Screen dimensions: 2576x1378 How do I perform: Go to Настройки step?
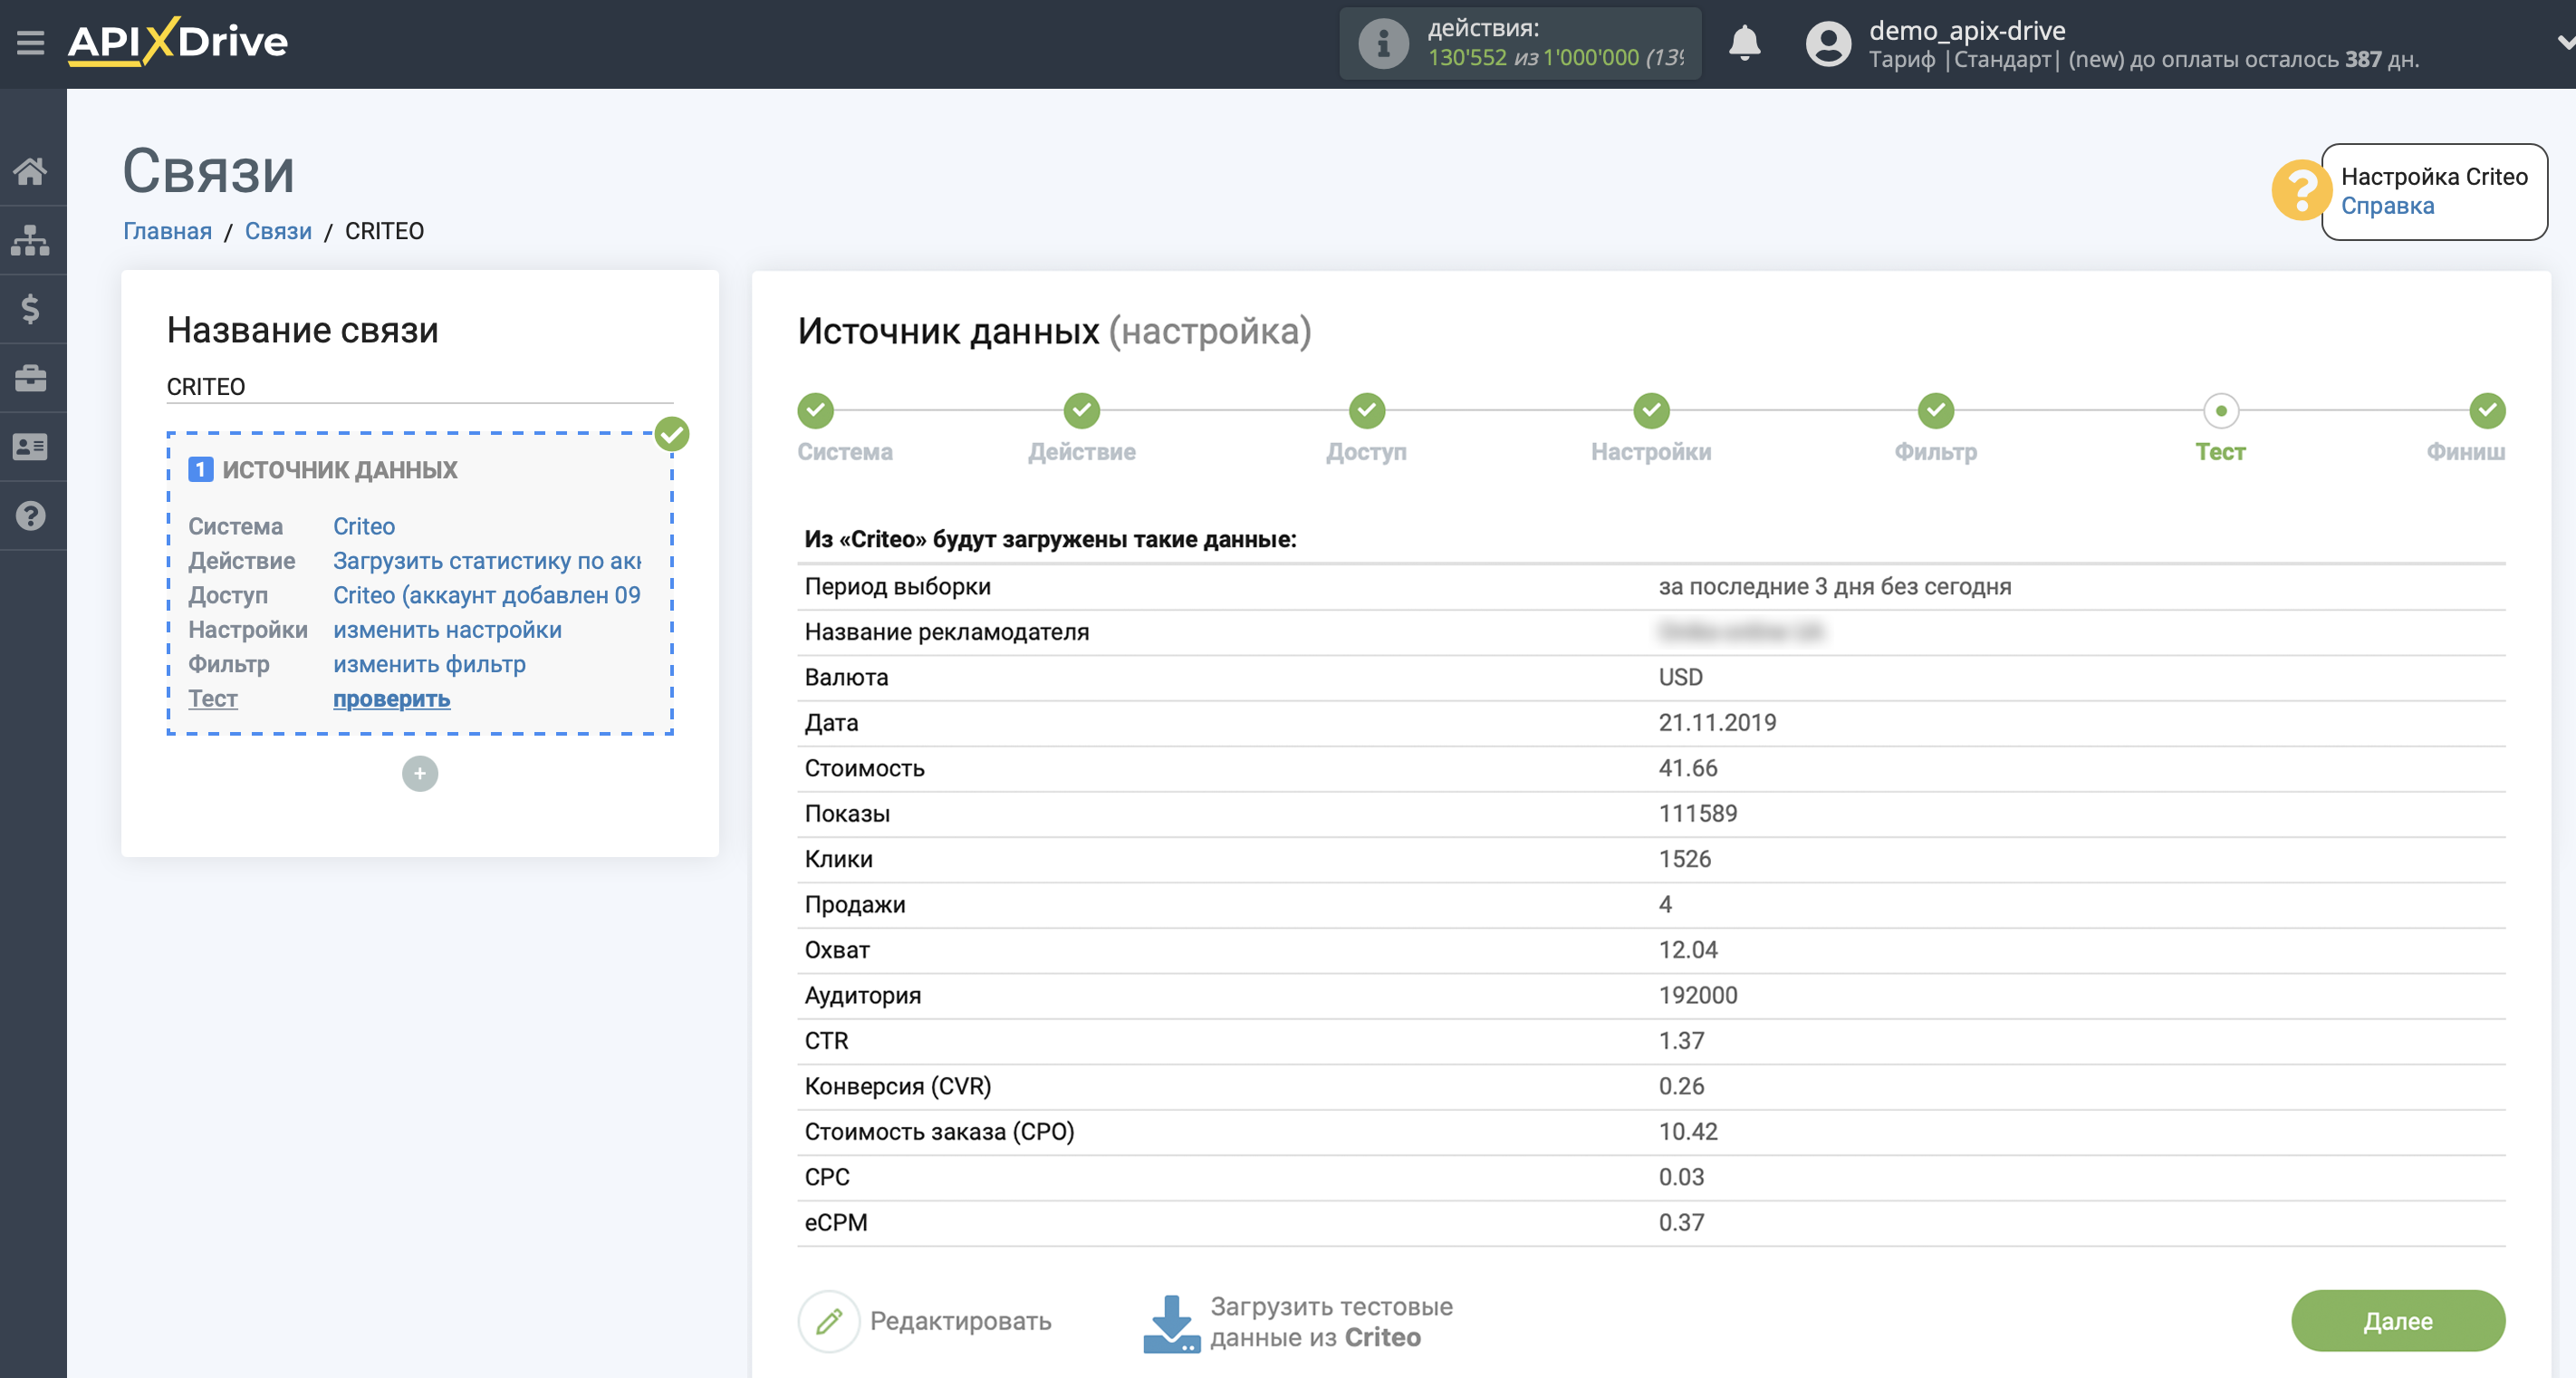point(1651,410)
